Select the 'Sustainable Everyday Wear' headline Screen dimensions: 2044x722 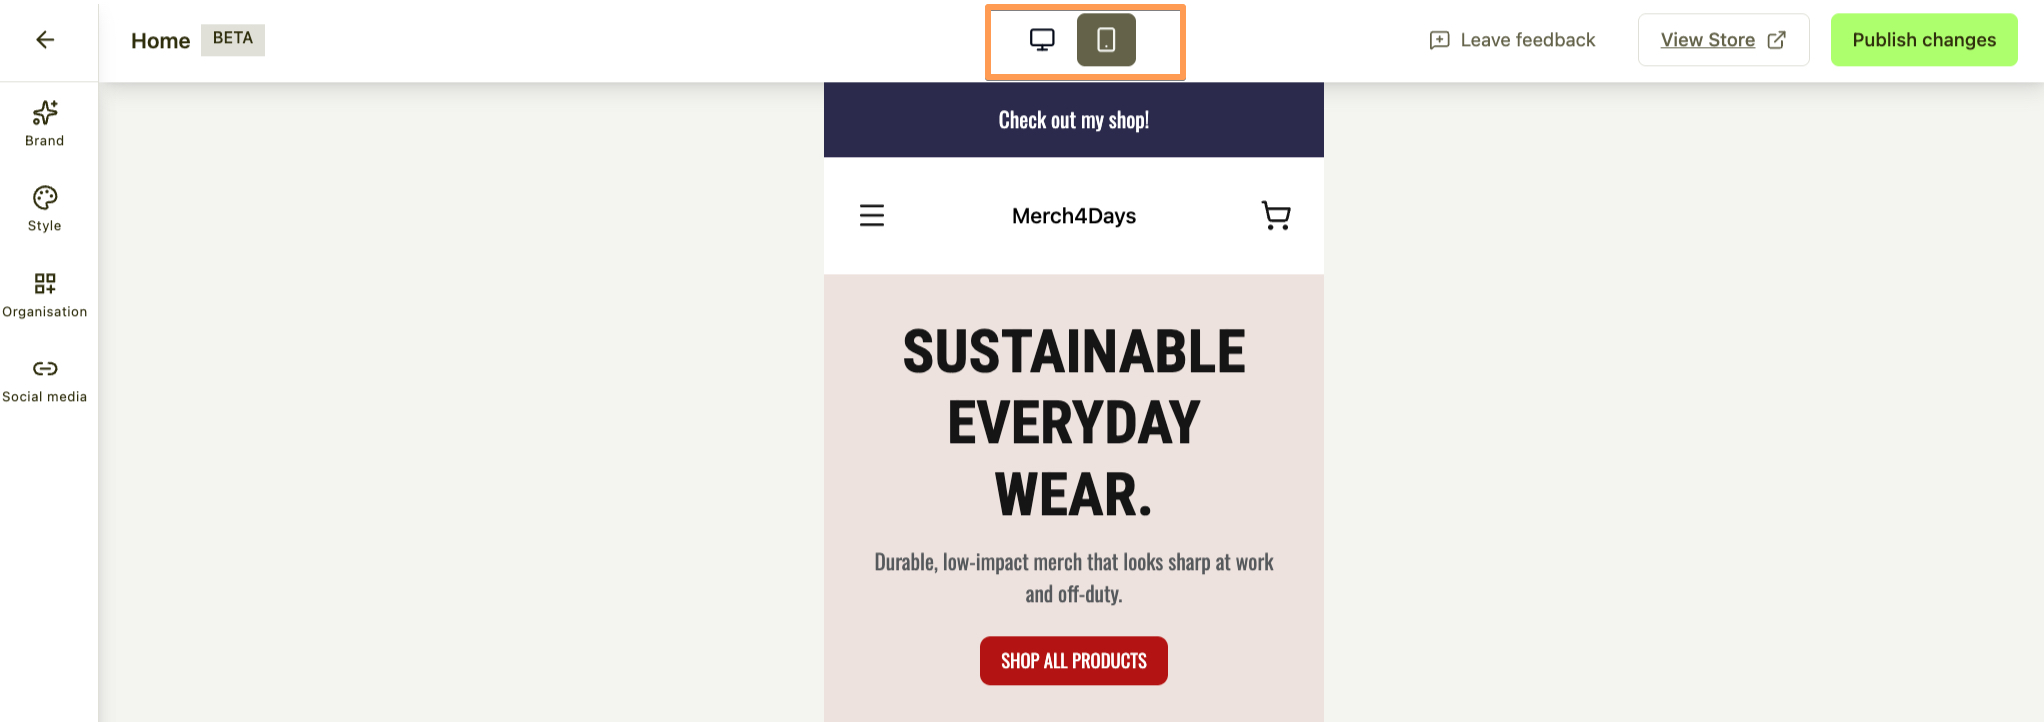coord(1074,422)
